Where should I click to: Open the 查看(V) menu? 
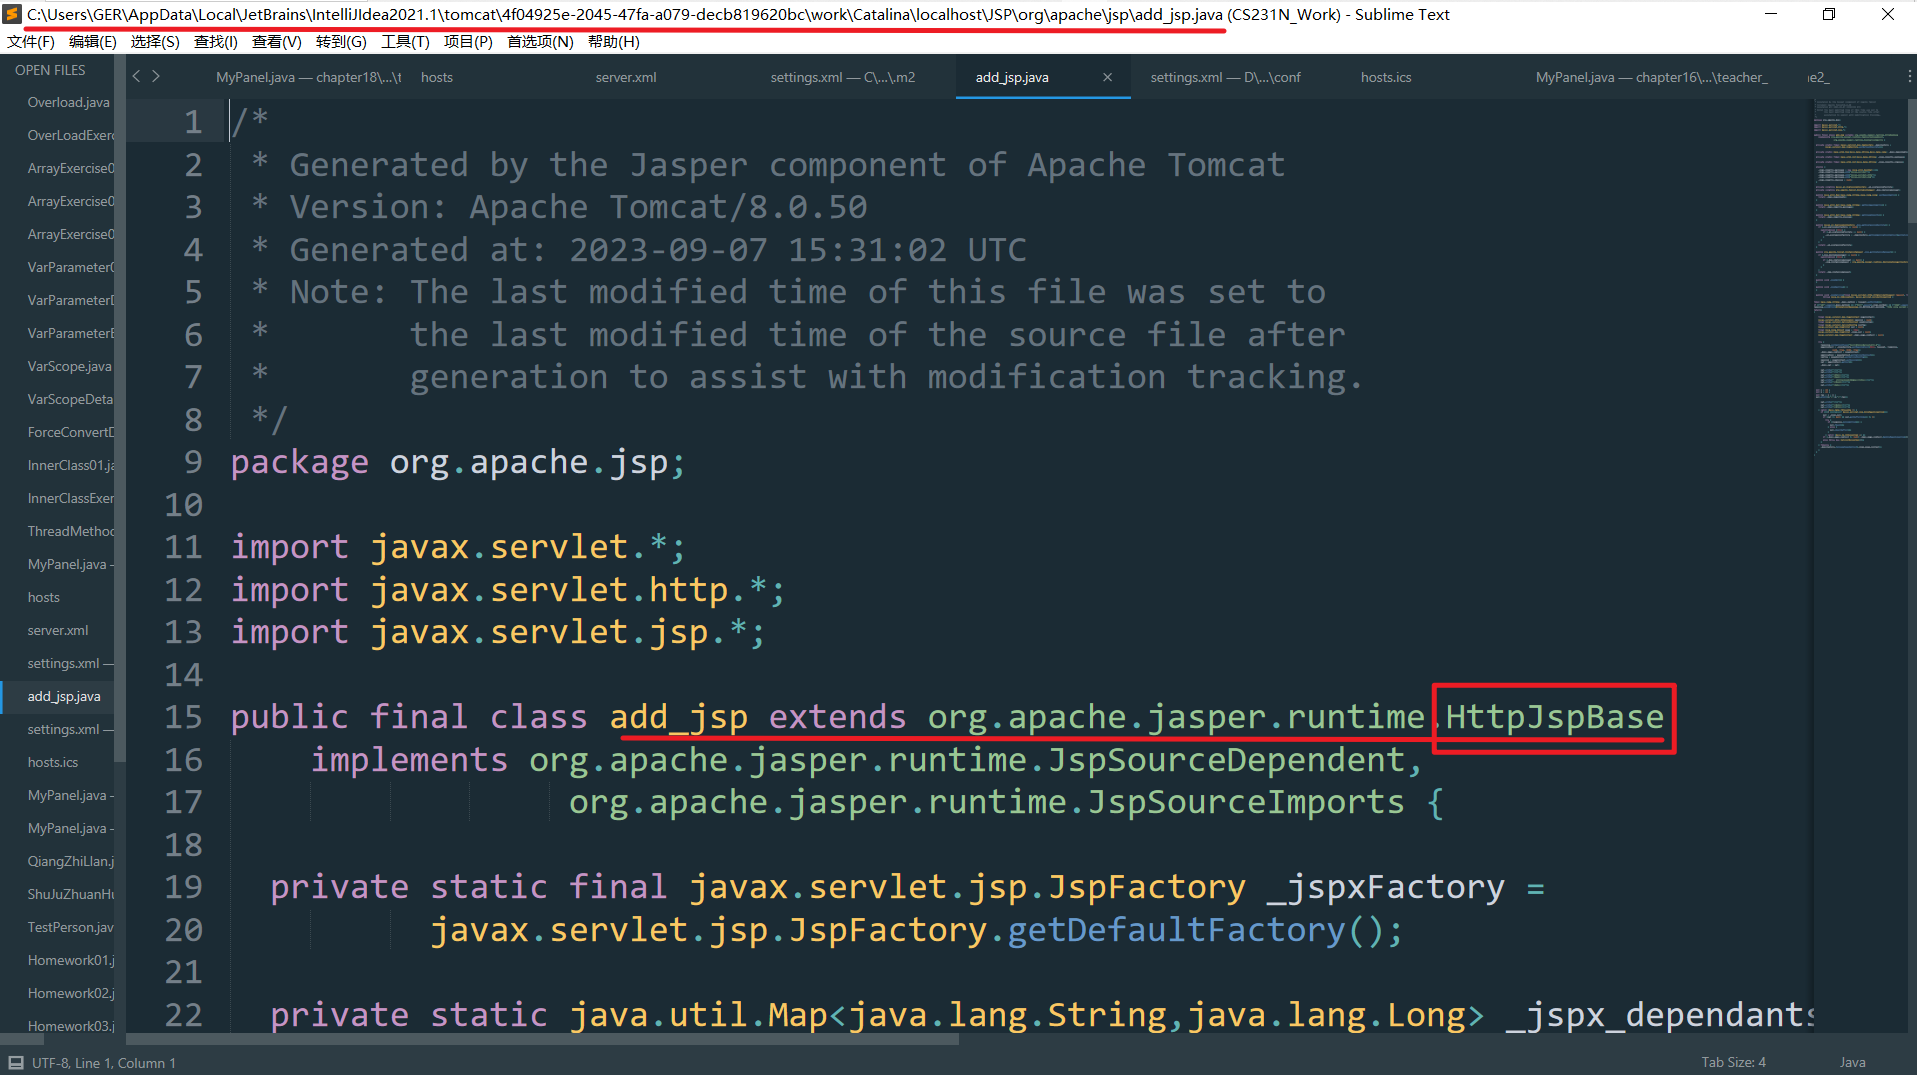tap(277, 41)
